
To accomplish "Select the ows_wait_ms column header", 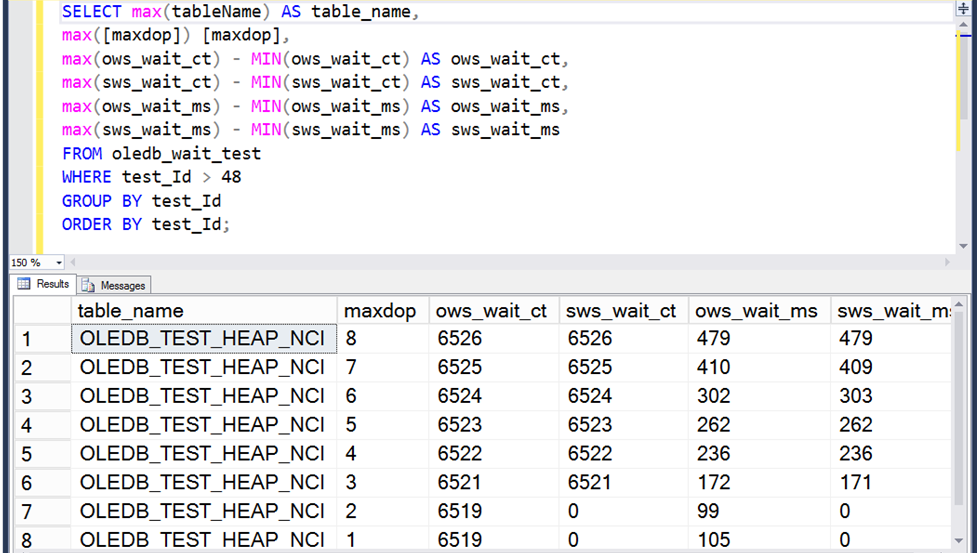I will 759,310.
